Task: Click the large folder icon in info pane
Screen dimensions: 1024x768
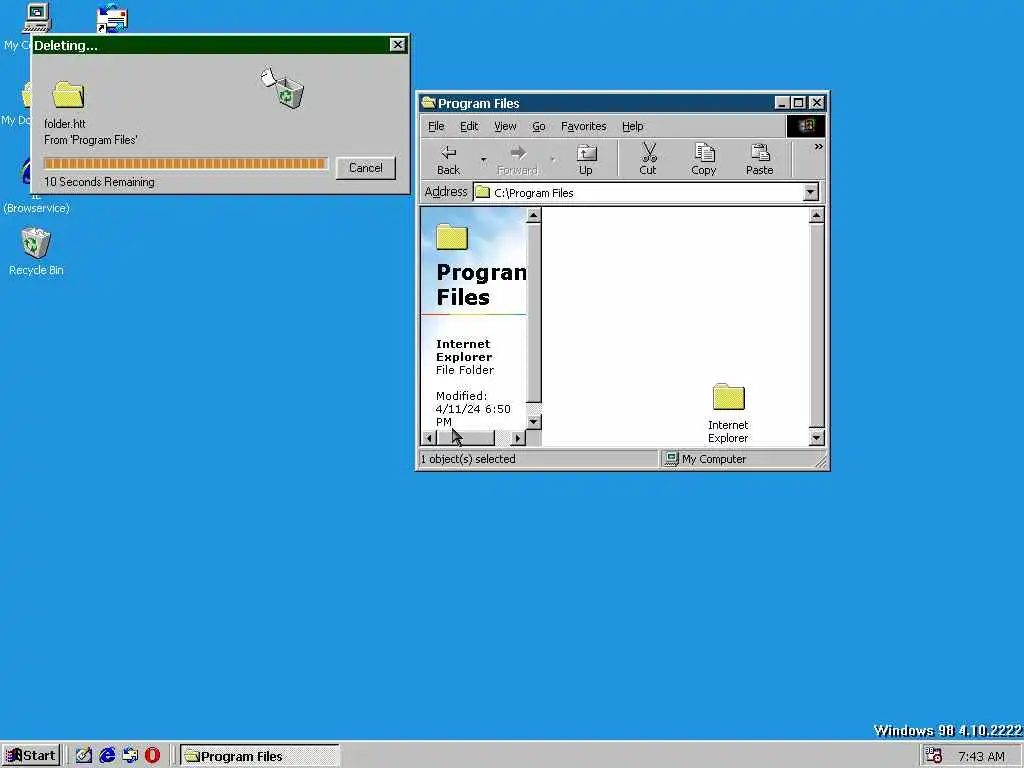Action: pos(452,236)
